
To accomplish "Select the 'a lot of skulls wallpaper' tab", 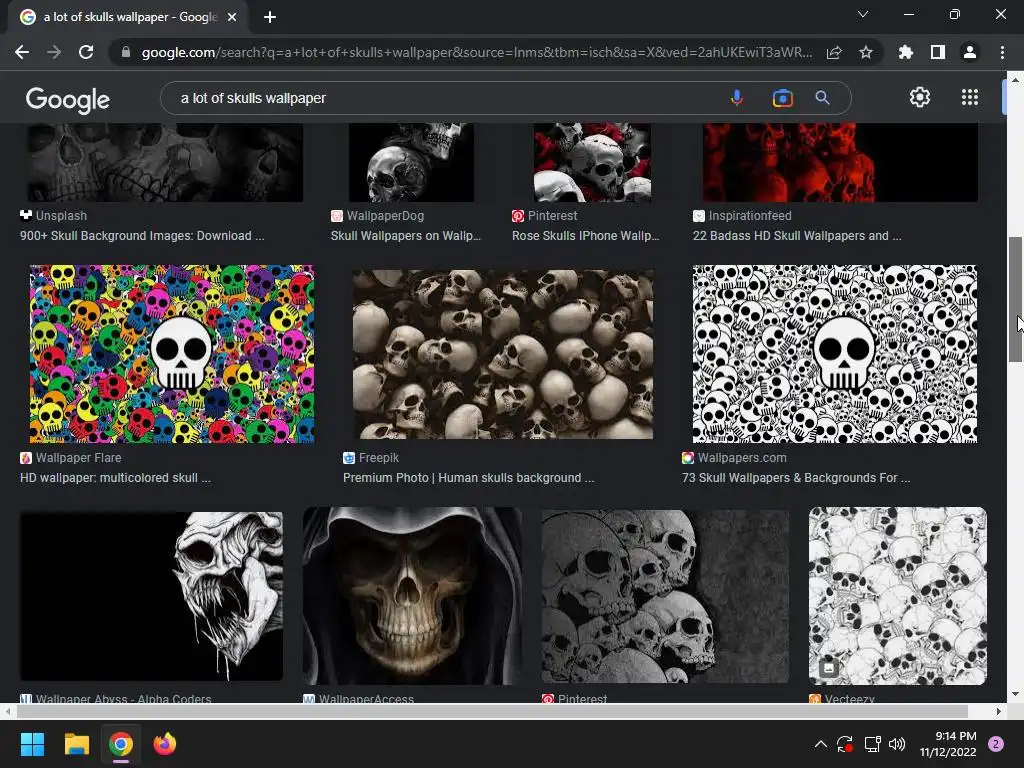I will [x=128, y=17].
